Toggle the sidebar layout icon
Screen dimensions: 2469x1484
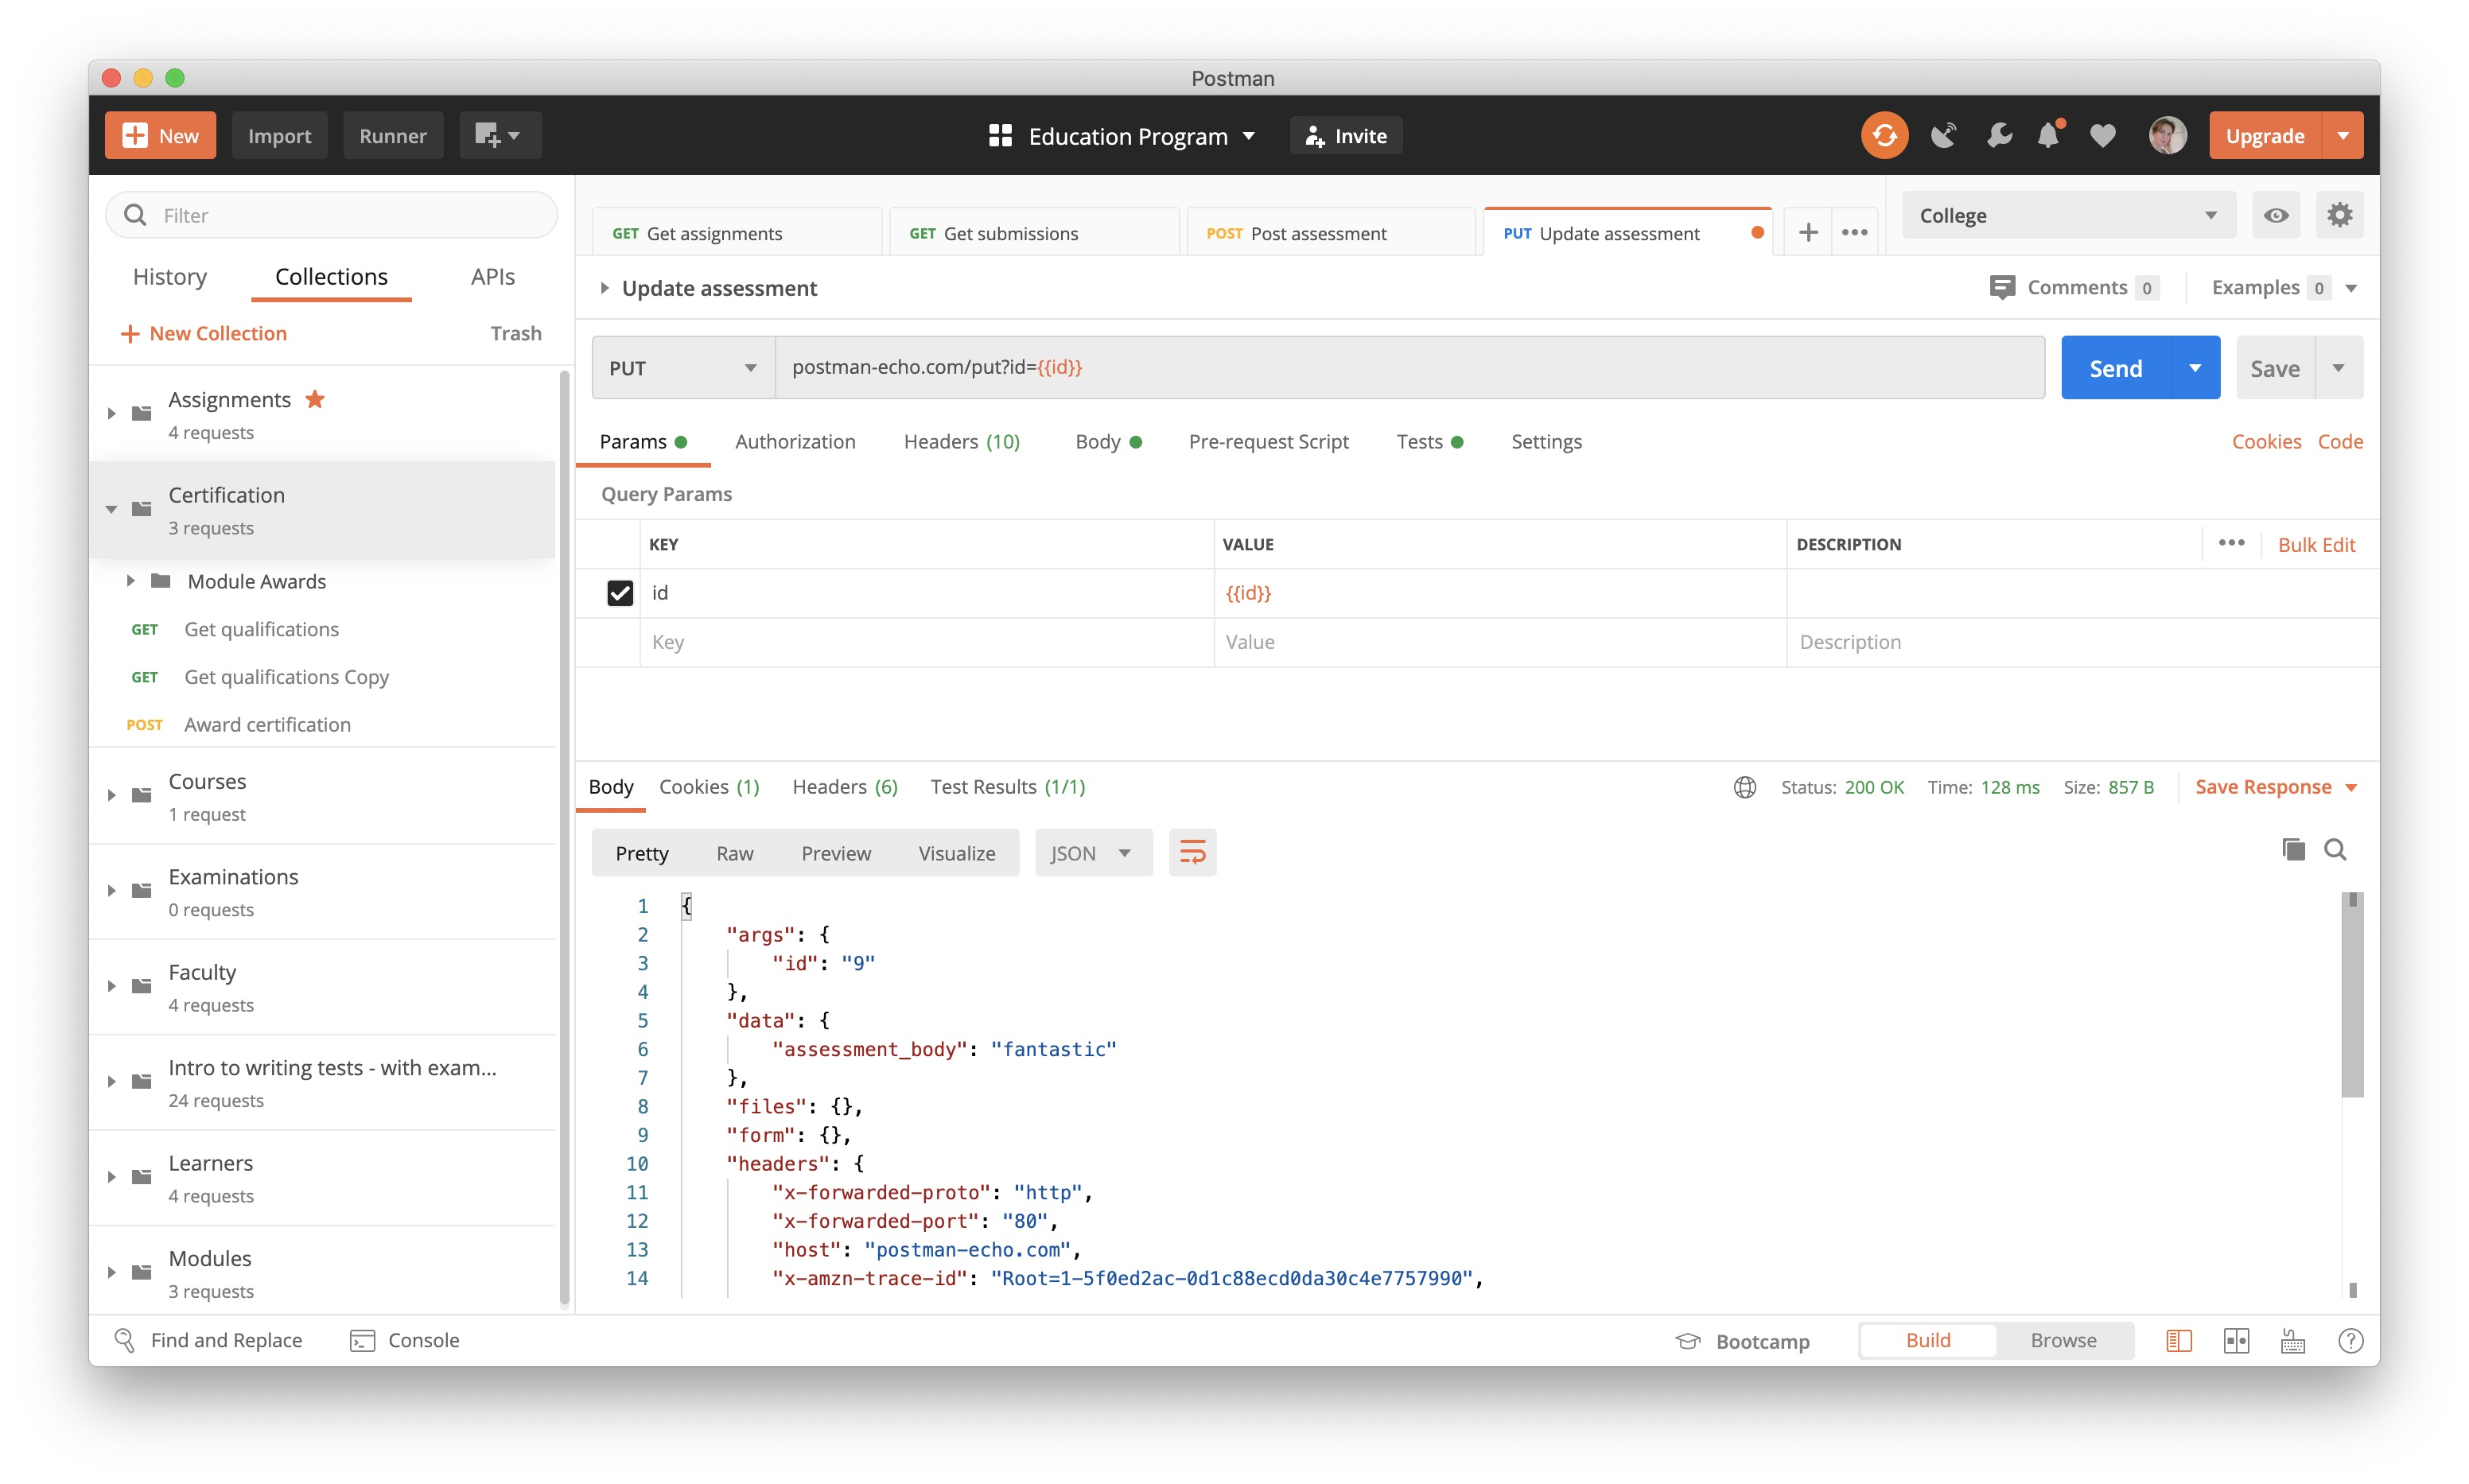pyautogui.click(x=2178, y=1341)
